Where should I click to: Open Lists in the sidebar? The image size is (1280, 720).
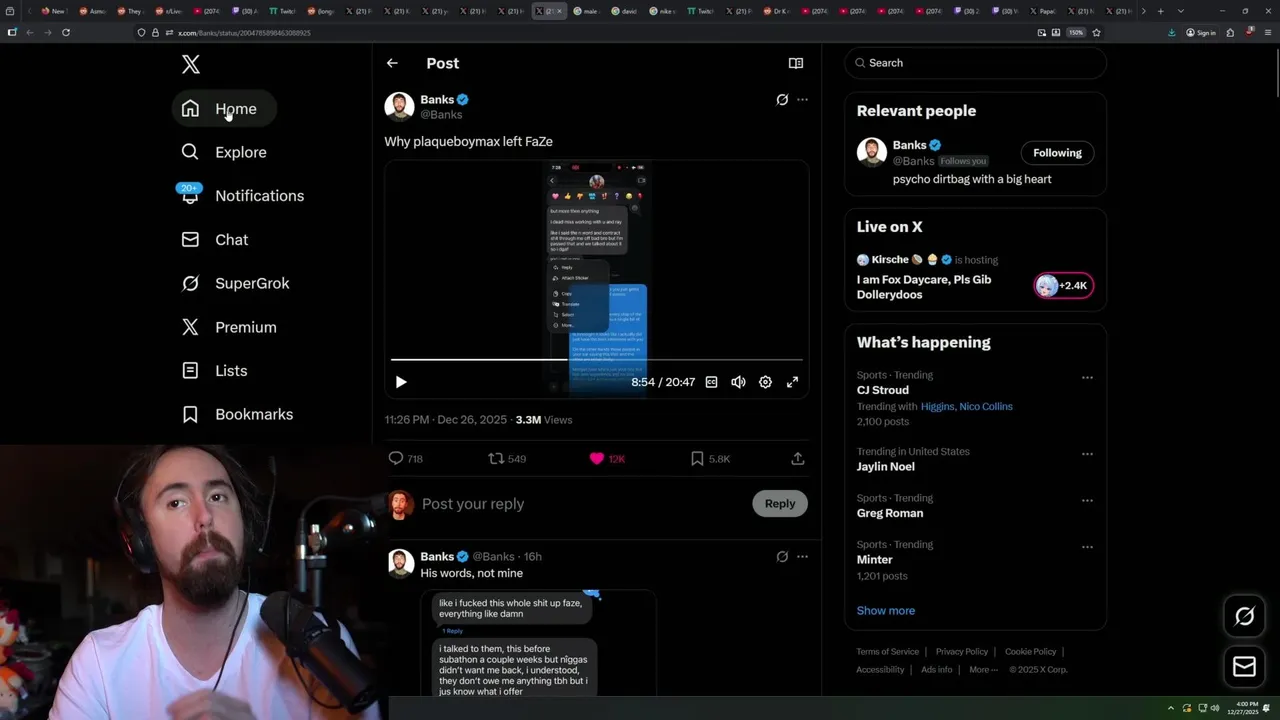(x=215, y=371)
